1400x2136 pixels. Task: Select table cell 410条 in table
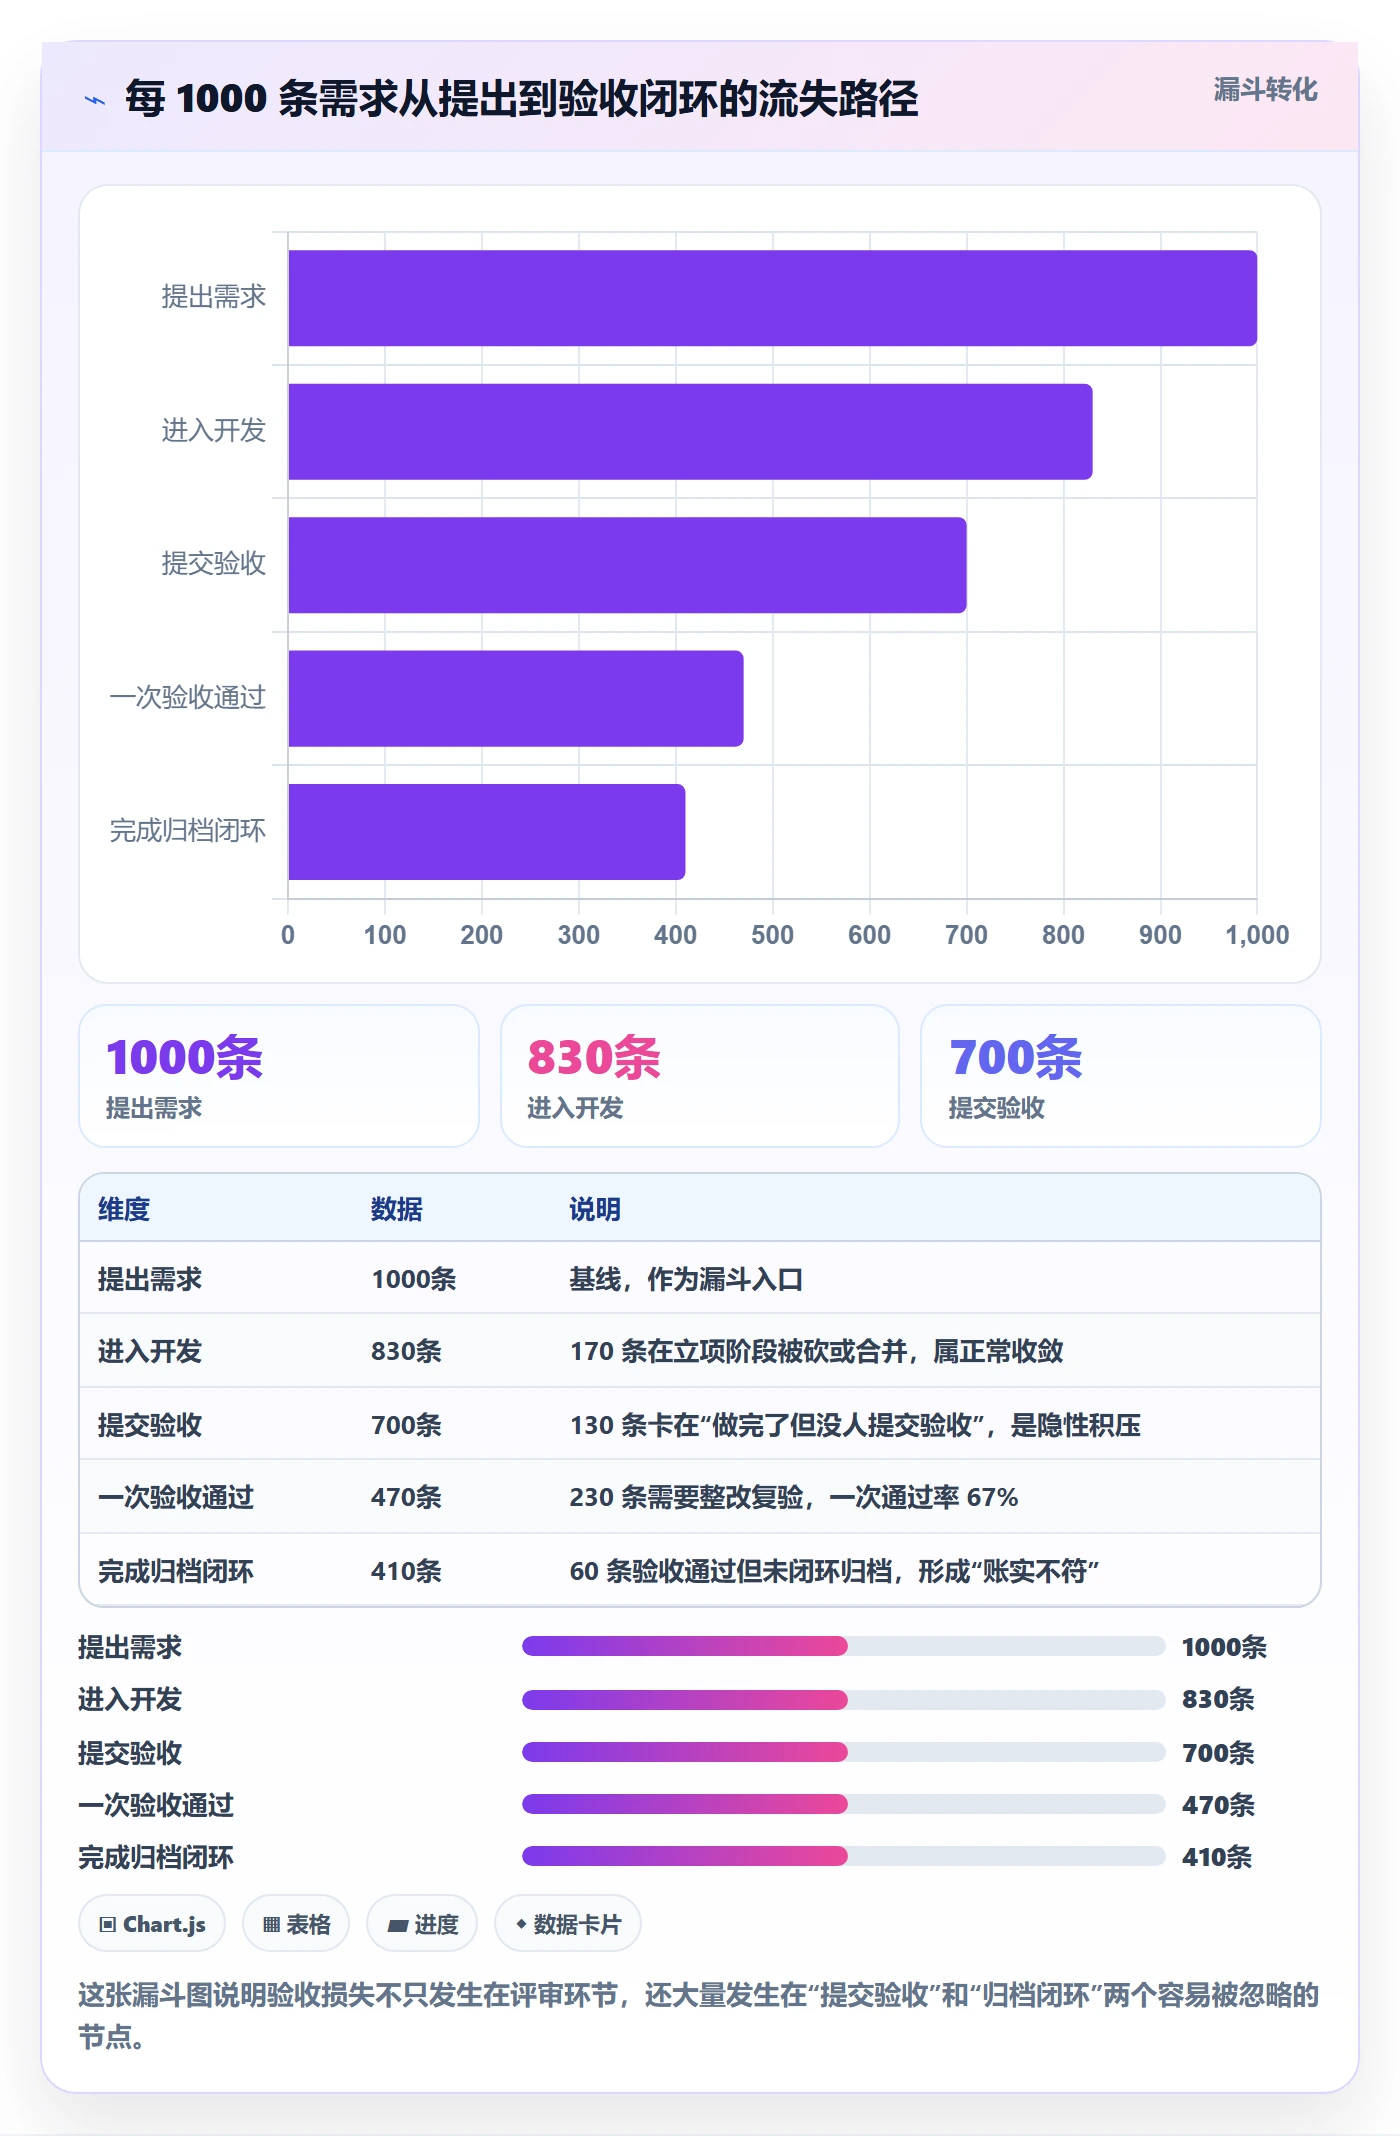pos(406,1571)
